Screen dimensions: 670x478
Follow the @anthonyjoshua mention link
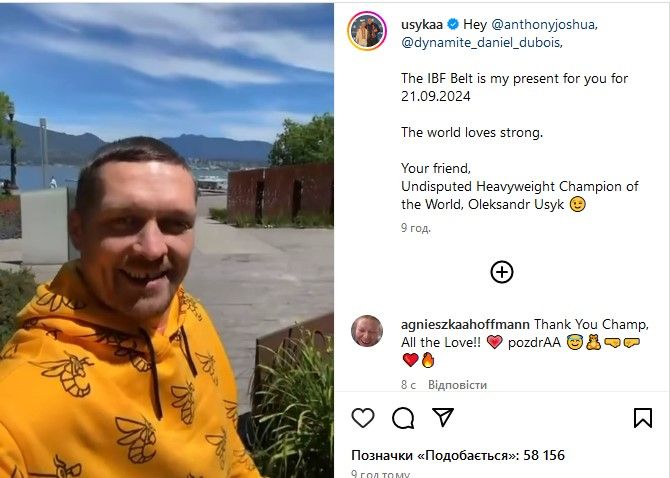[543, 24]
